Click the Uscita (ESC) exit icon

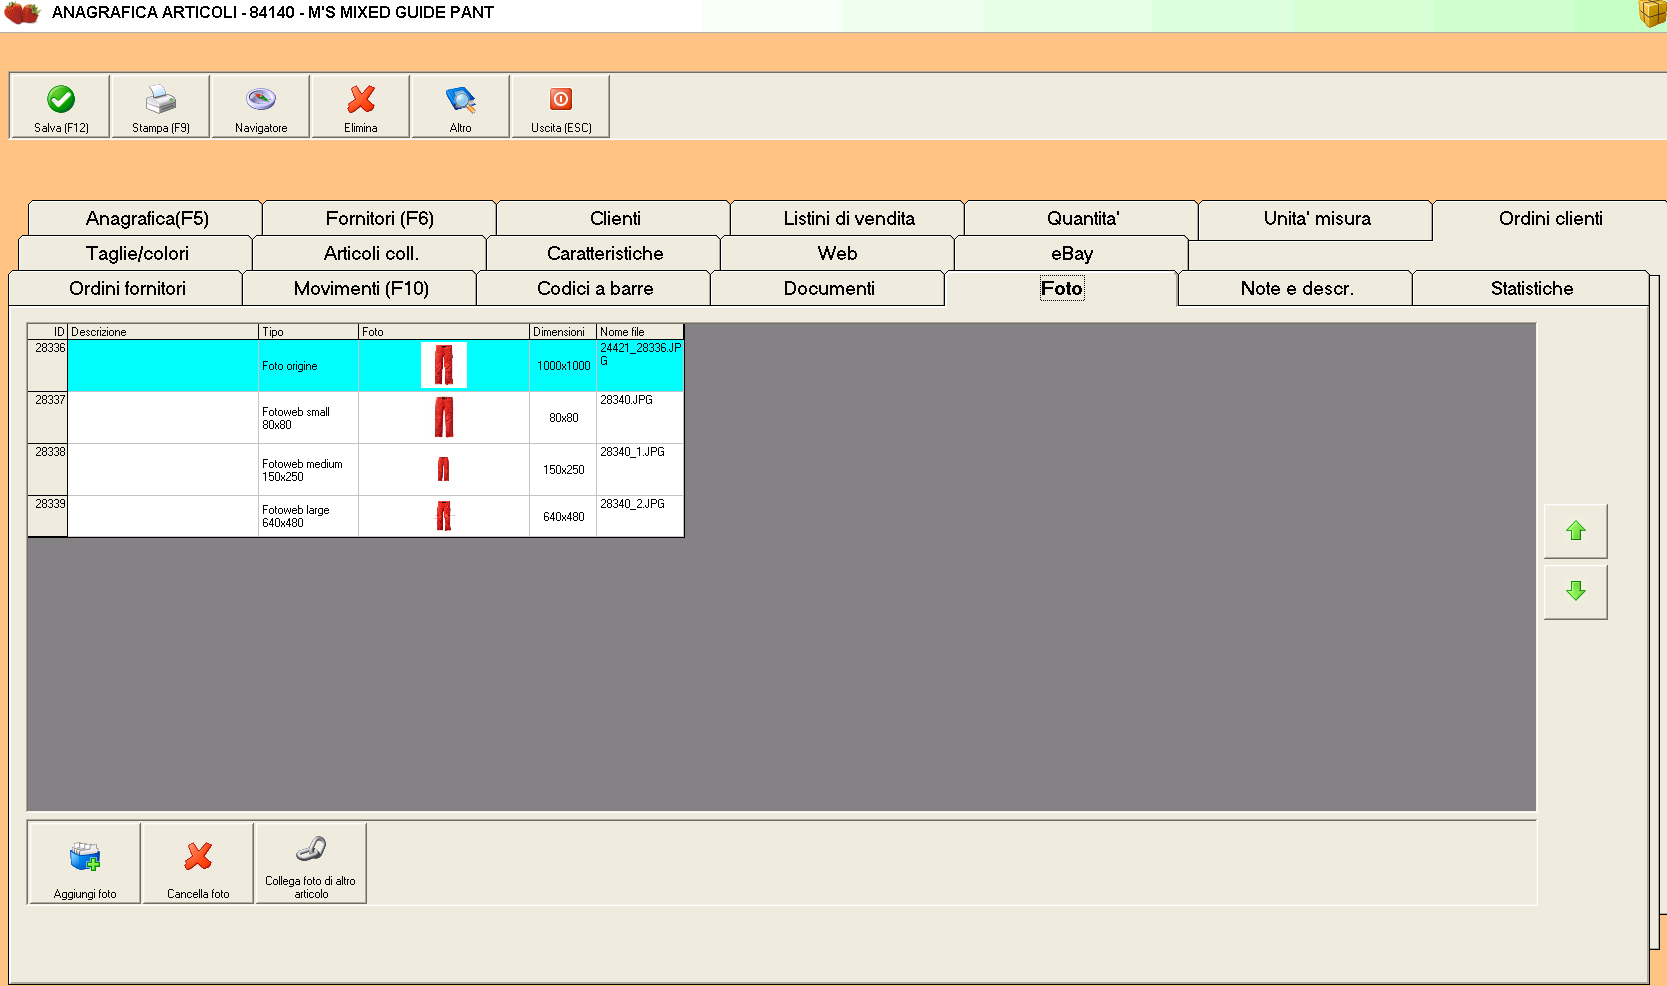[x=561, y=99]
